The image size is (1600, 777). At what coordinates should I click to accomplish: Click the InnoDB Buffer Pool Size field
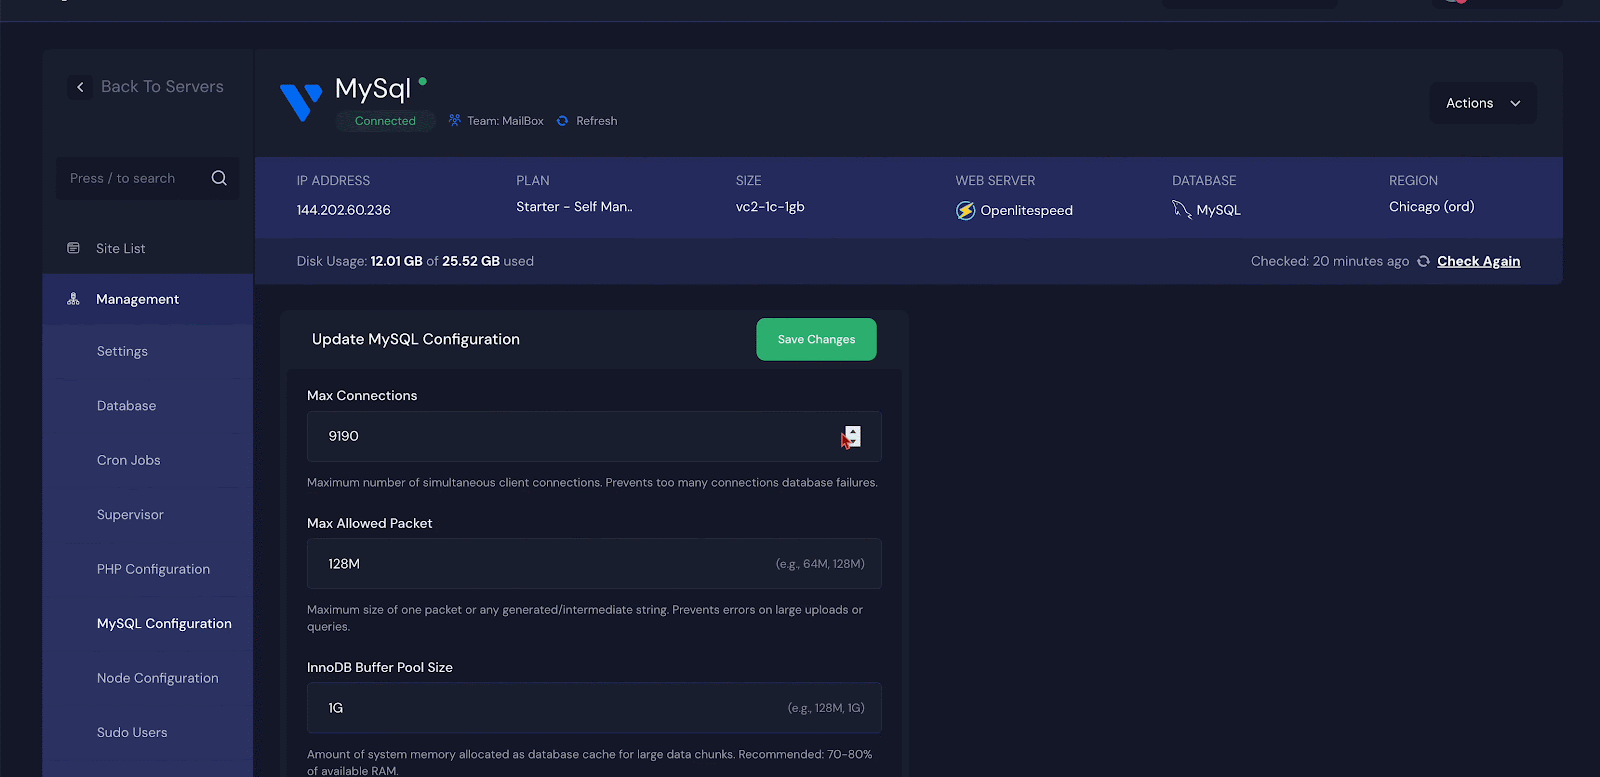(594, 707)
